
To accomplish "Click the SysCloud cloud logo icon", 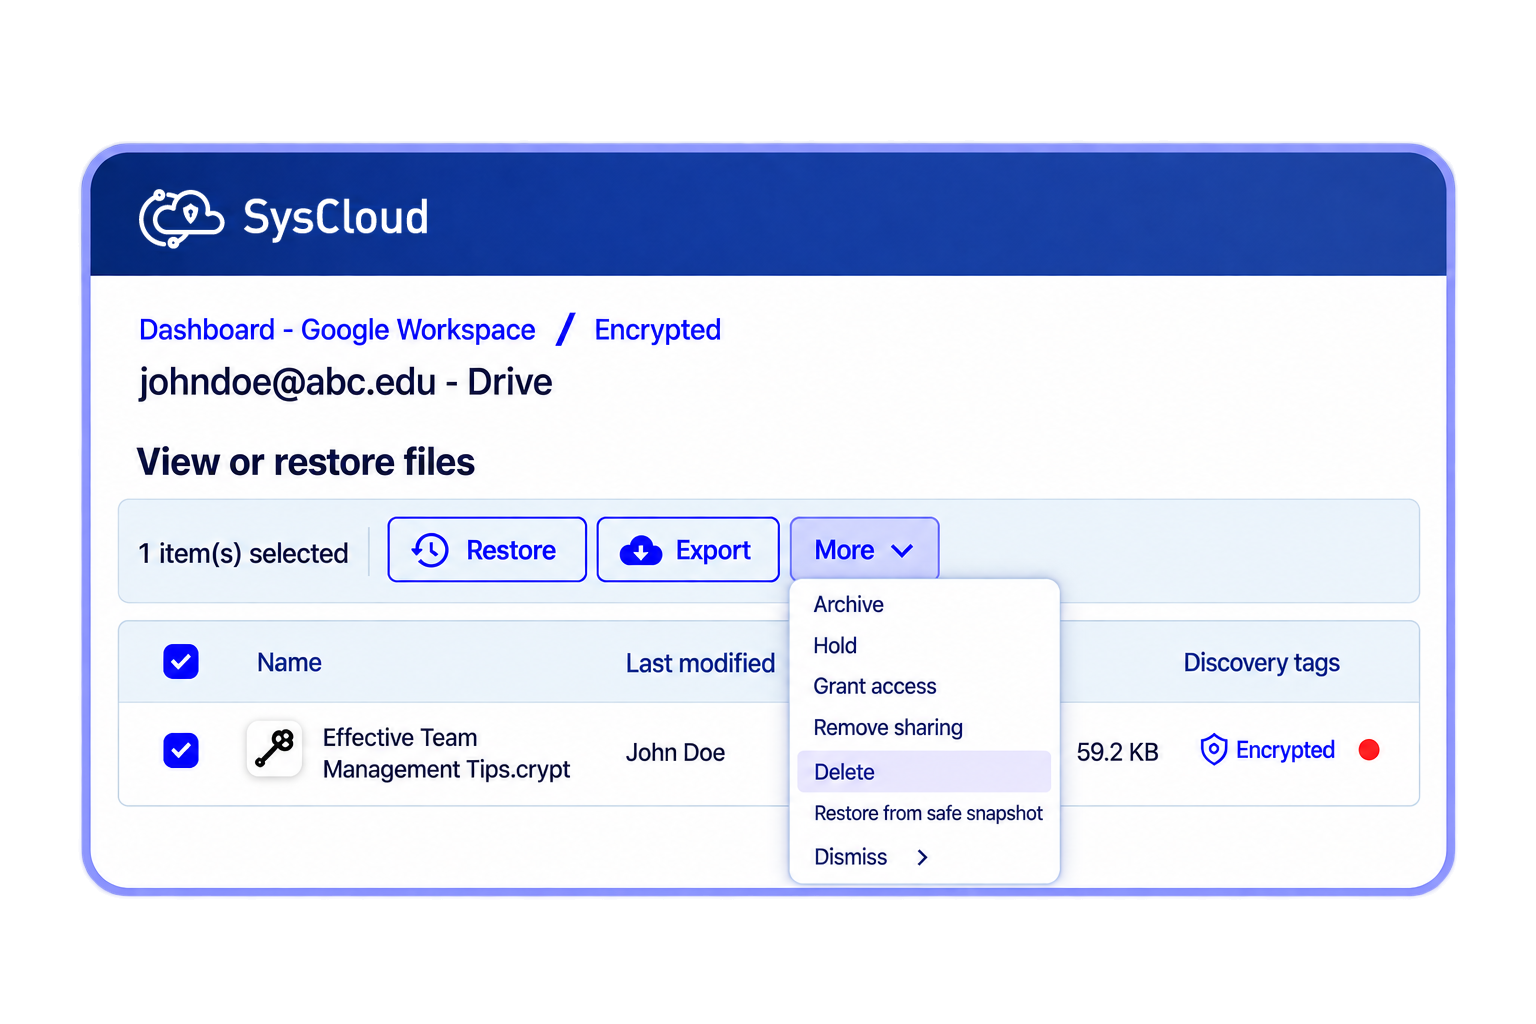I will (x=181, y=217).
